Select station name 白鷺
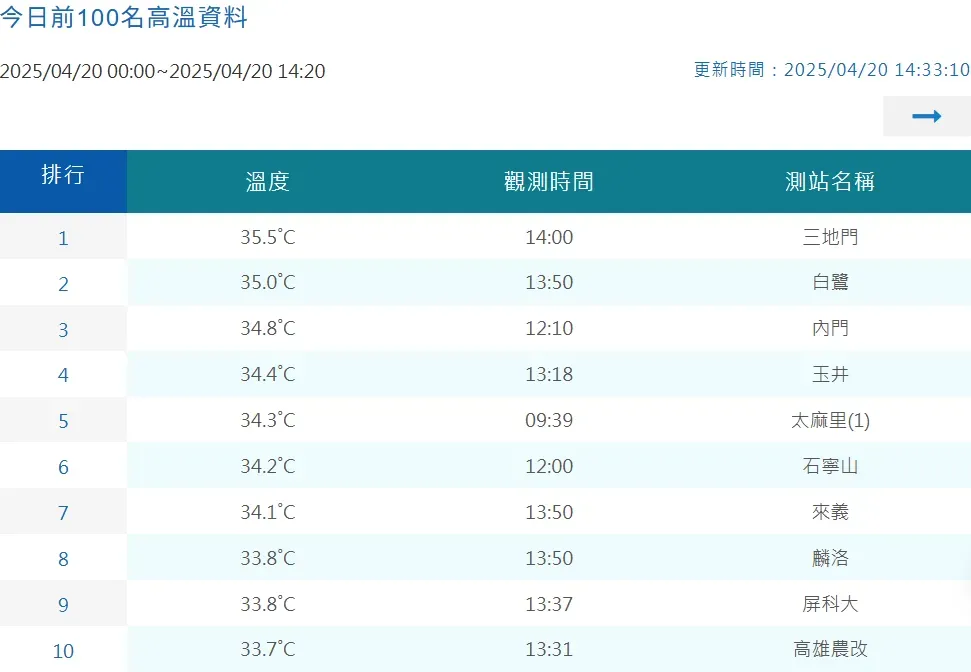 click(x=830, y=282)
